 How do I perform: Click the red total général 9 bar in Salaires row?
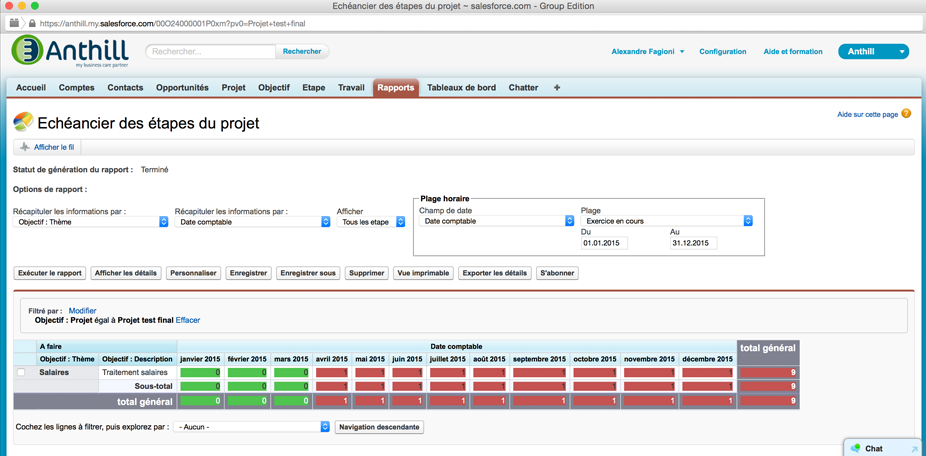point(768,373)
